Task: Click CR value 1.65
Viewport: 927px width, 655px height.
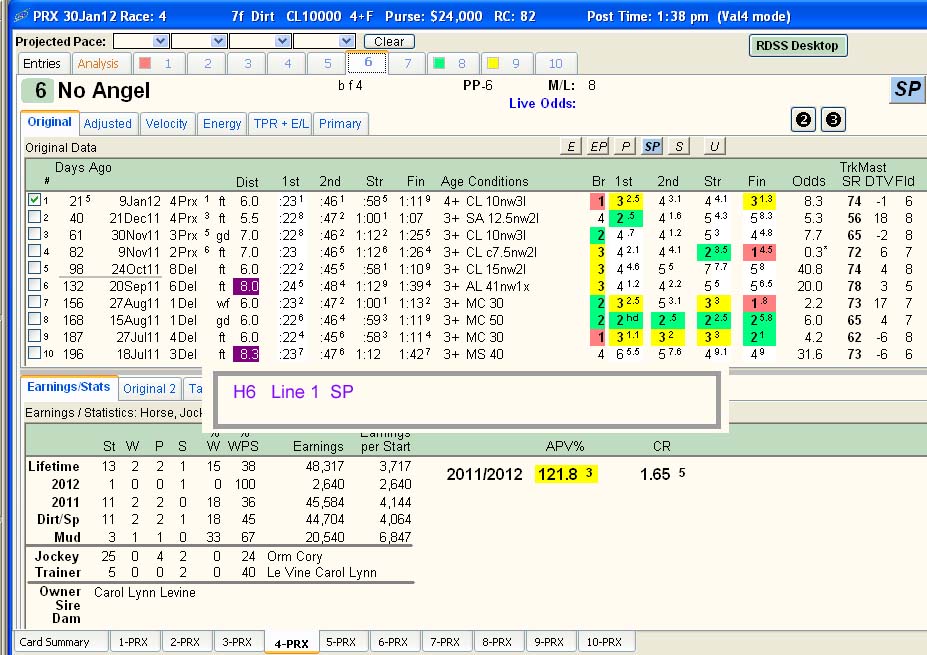Action: click(656, 474)
